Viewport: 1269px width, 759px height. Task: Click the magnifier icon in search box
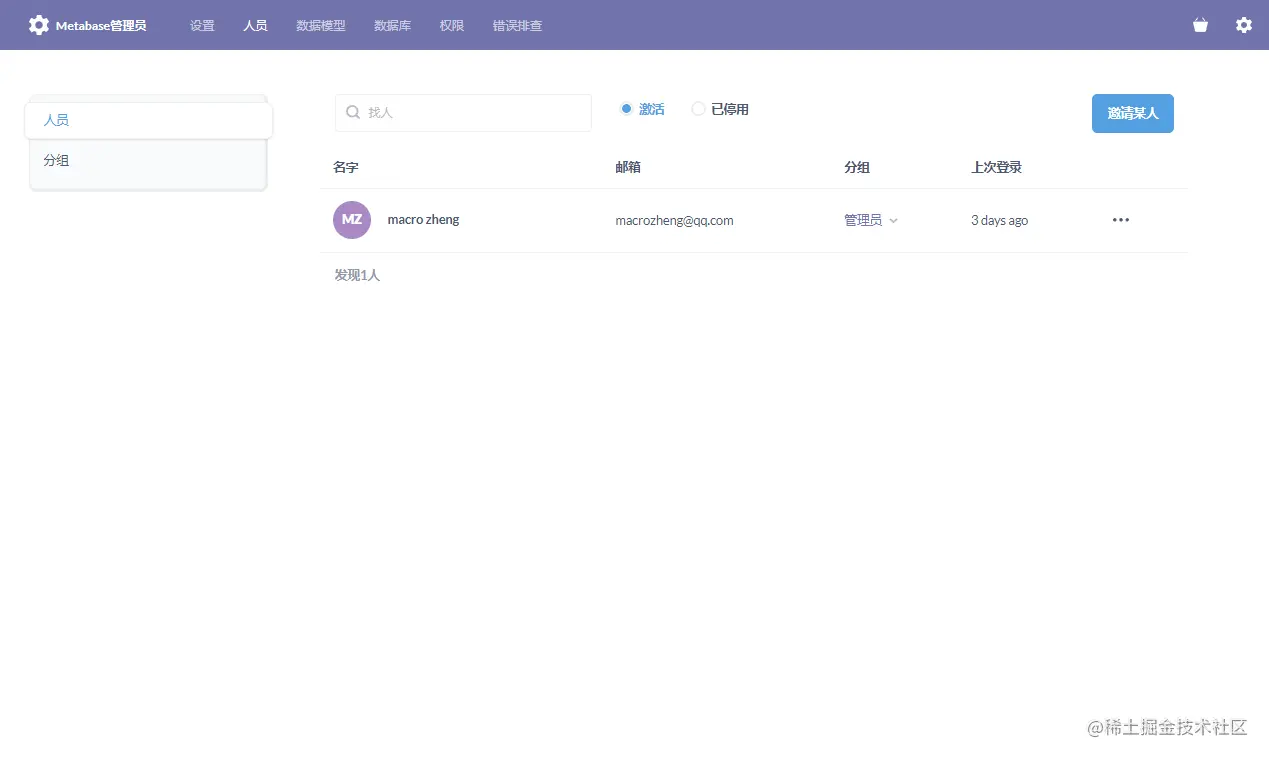pos(353,113)
